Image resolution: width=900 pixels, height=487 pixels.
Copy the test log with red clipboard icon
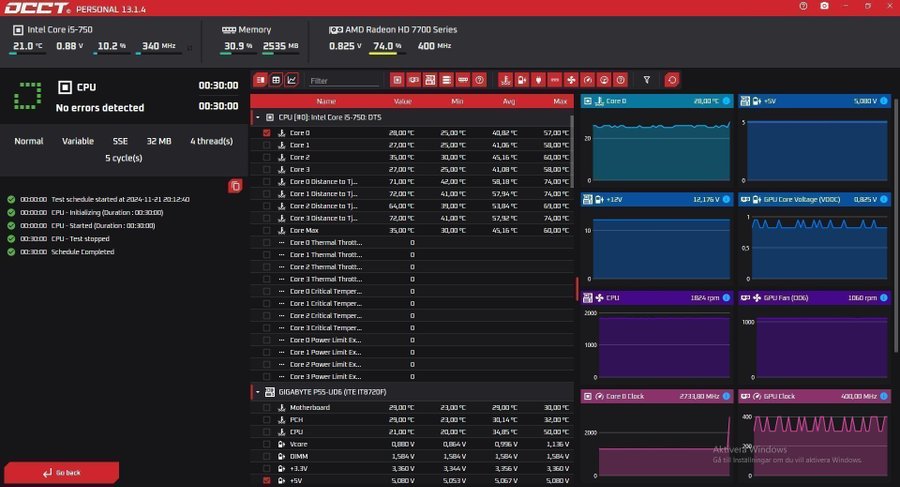[x=235, y=185]
